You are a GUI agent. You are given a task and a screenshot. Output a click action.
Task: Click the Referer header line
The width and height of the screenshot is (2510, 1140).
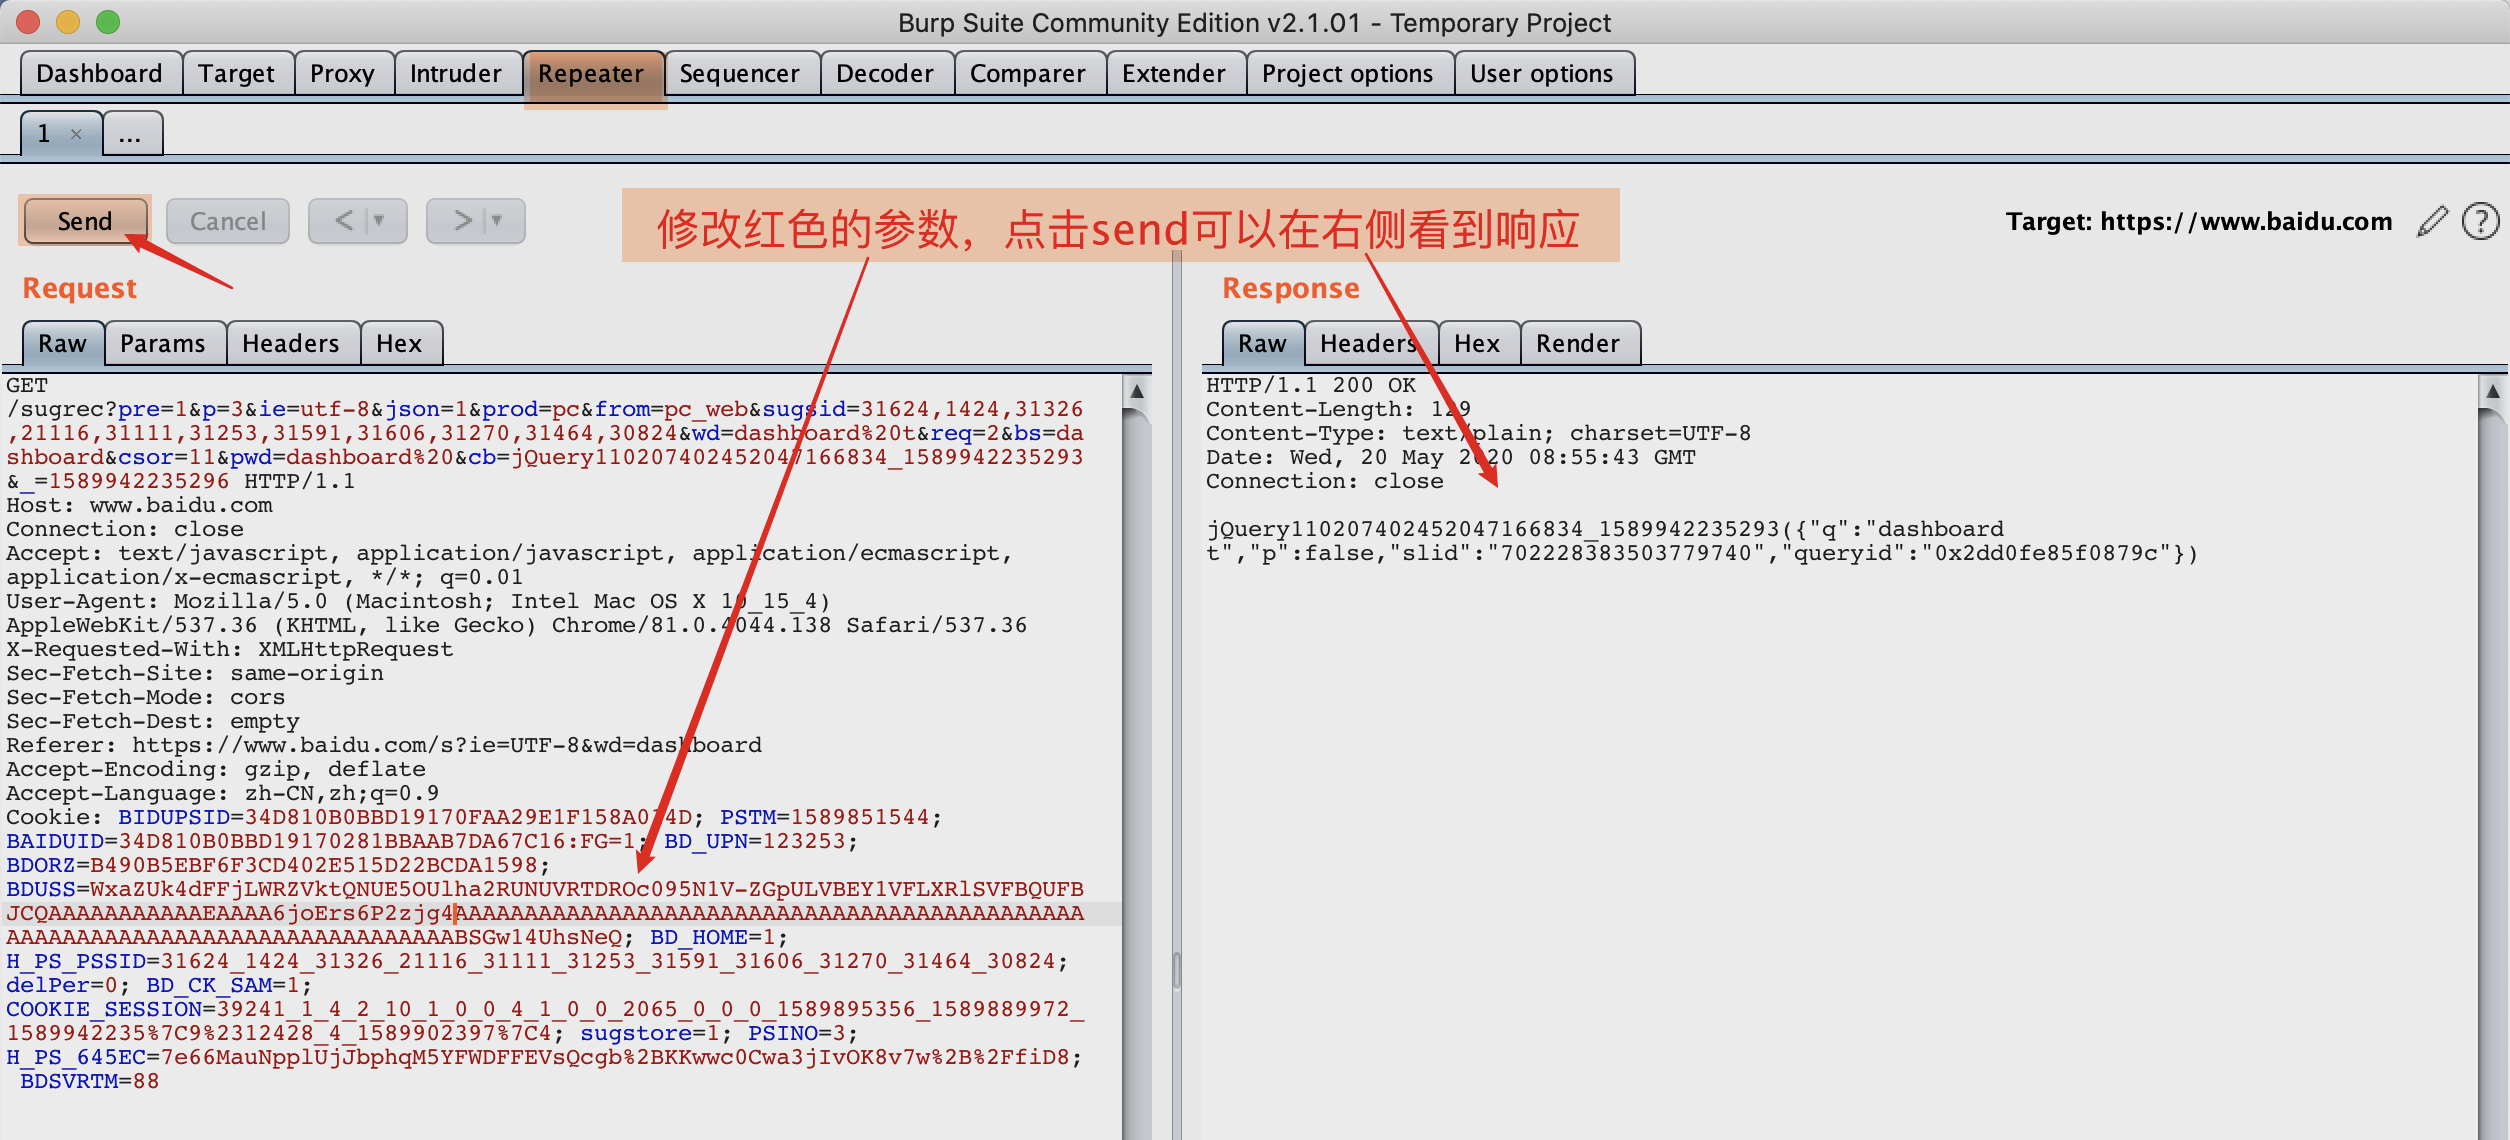point(384,745)
